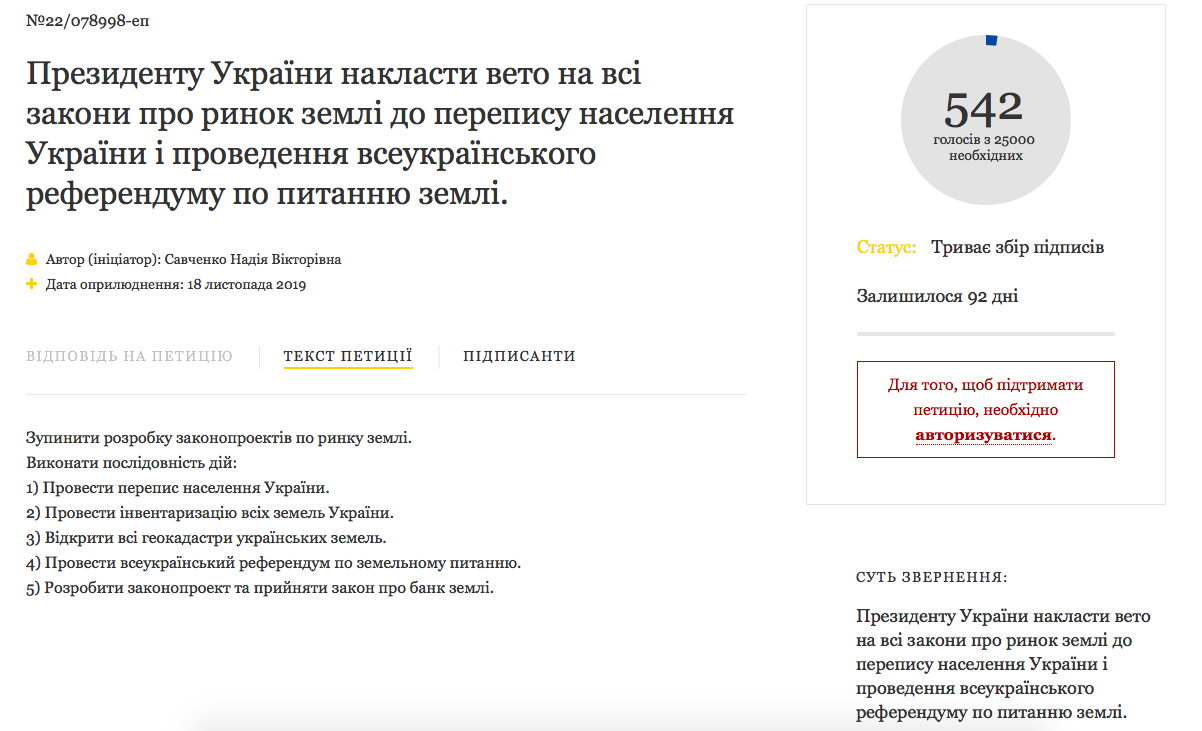The width and height of the screenshot is (1202, 731).
Task: Click the yellow plus icon beside publication date
Action: [32, 285]
